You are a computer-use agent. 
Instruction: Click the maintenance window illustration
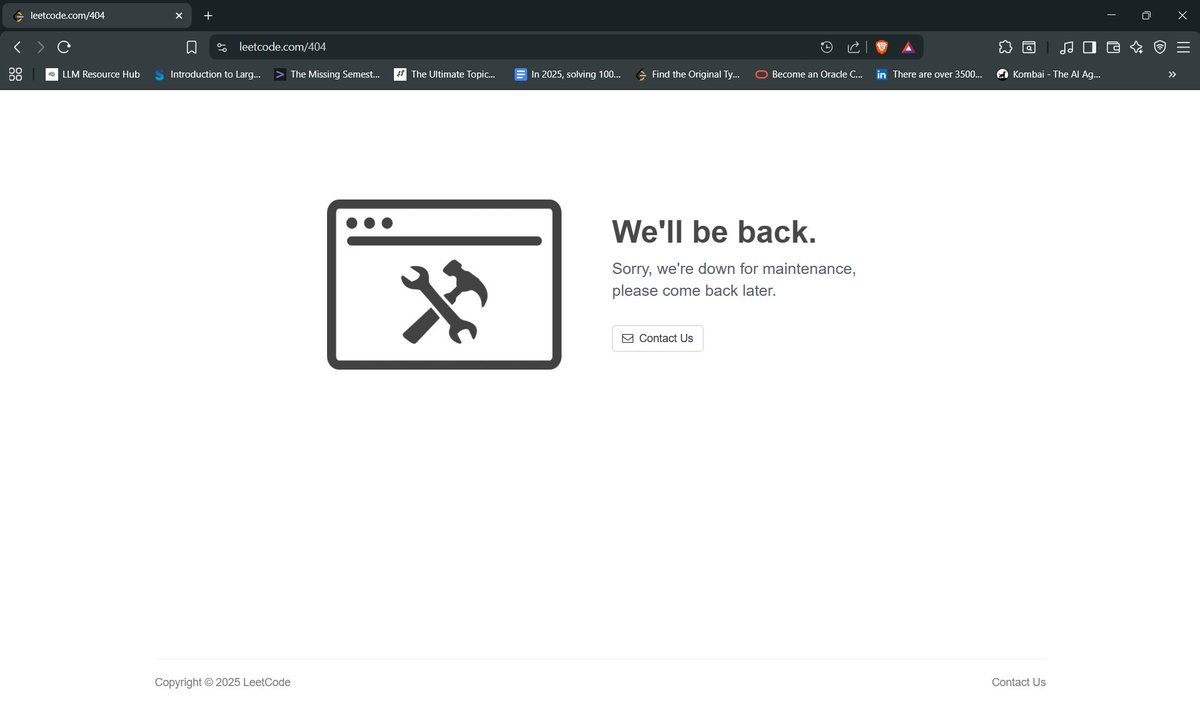pyautogui.click(x=444, y=284)
